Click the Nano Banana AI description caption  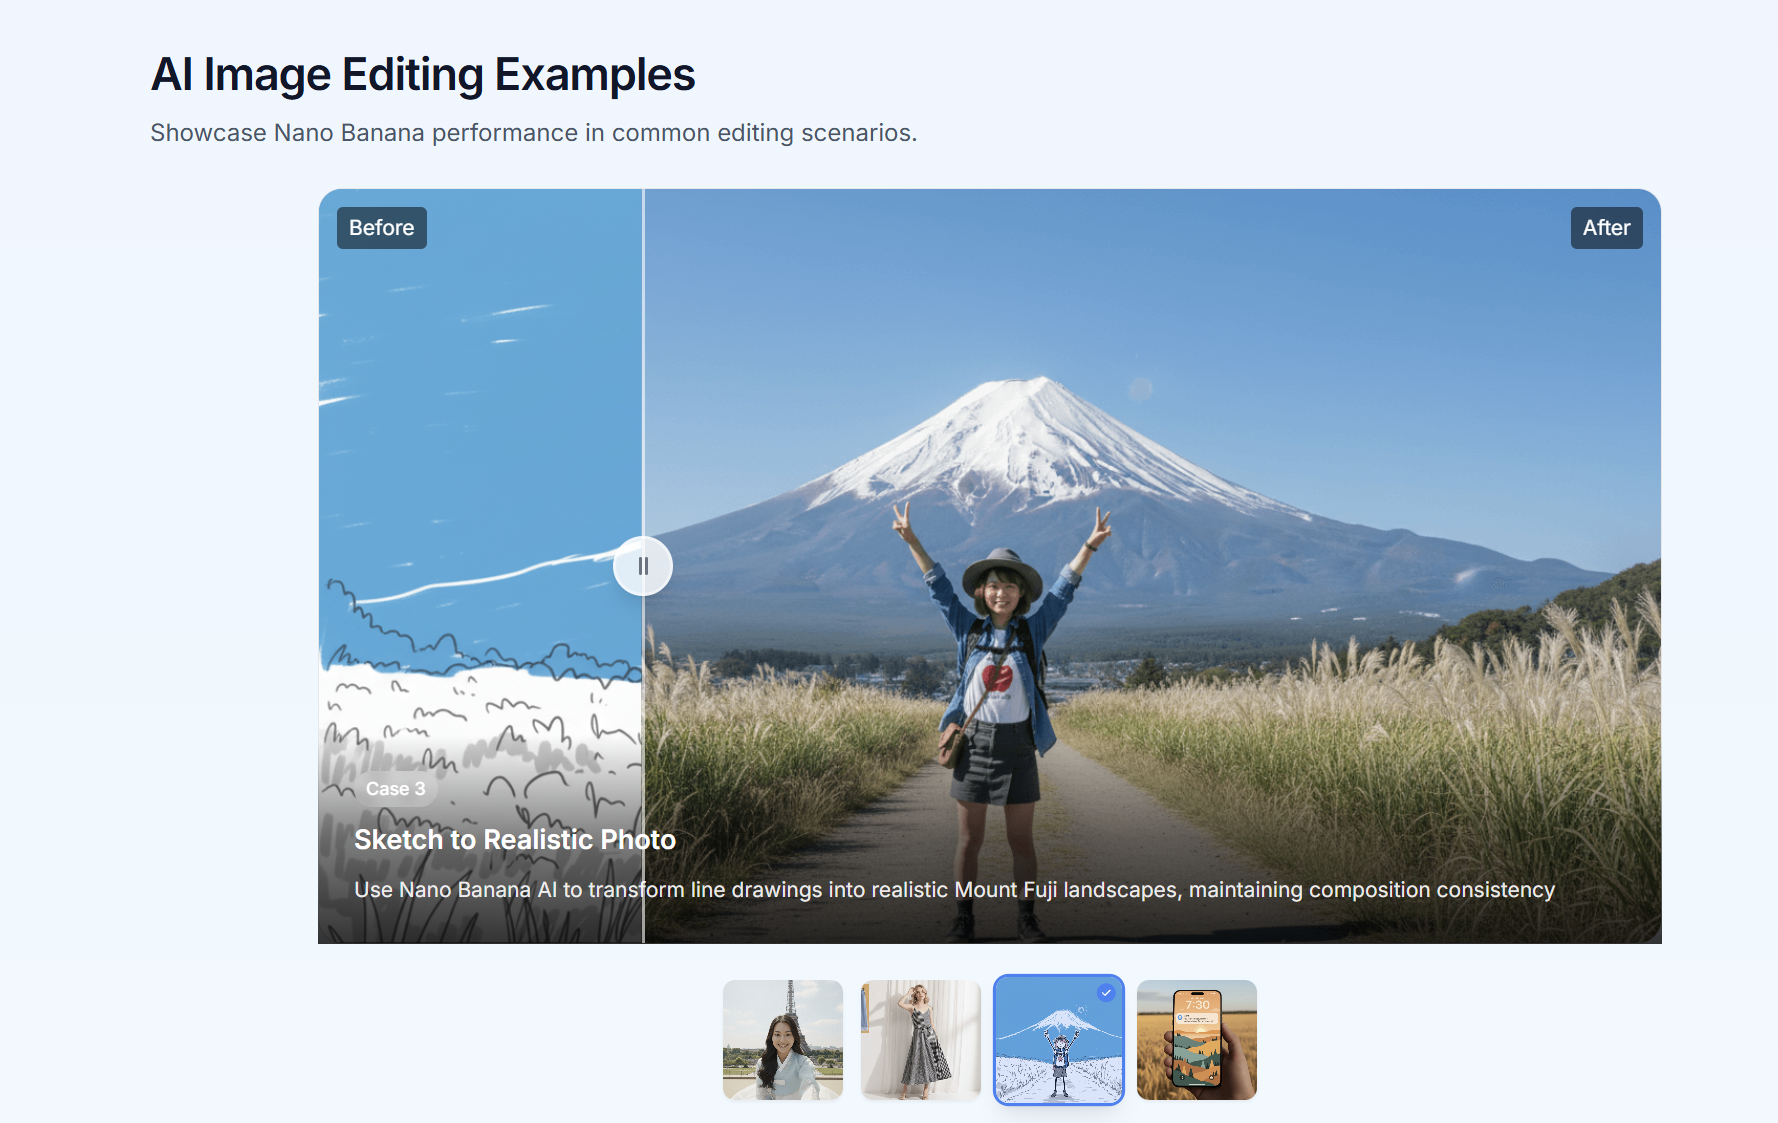[954, 890]
